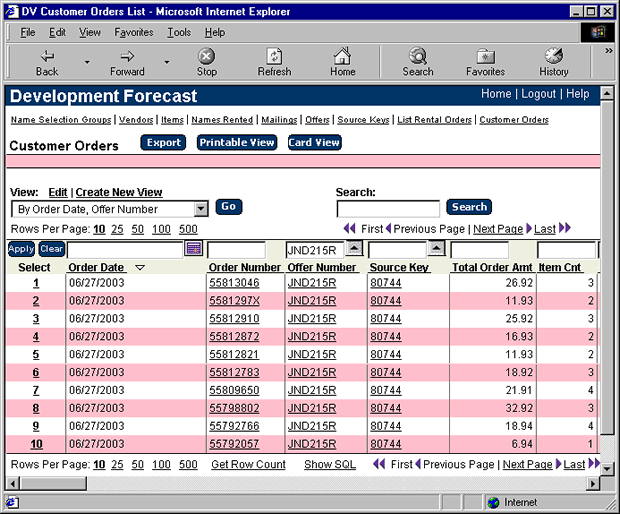Click the Go button next to view

point(229,207)
